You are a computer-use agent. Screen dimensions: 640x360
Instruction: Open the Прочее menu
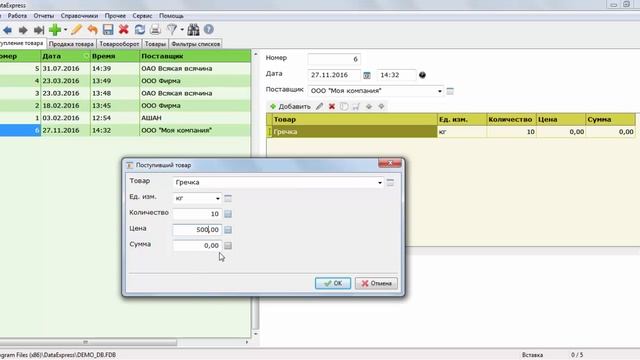coord(115,16)
